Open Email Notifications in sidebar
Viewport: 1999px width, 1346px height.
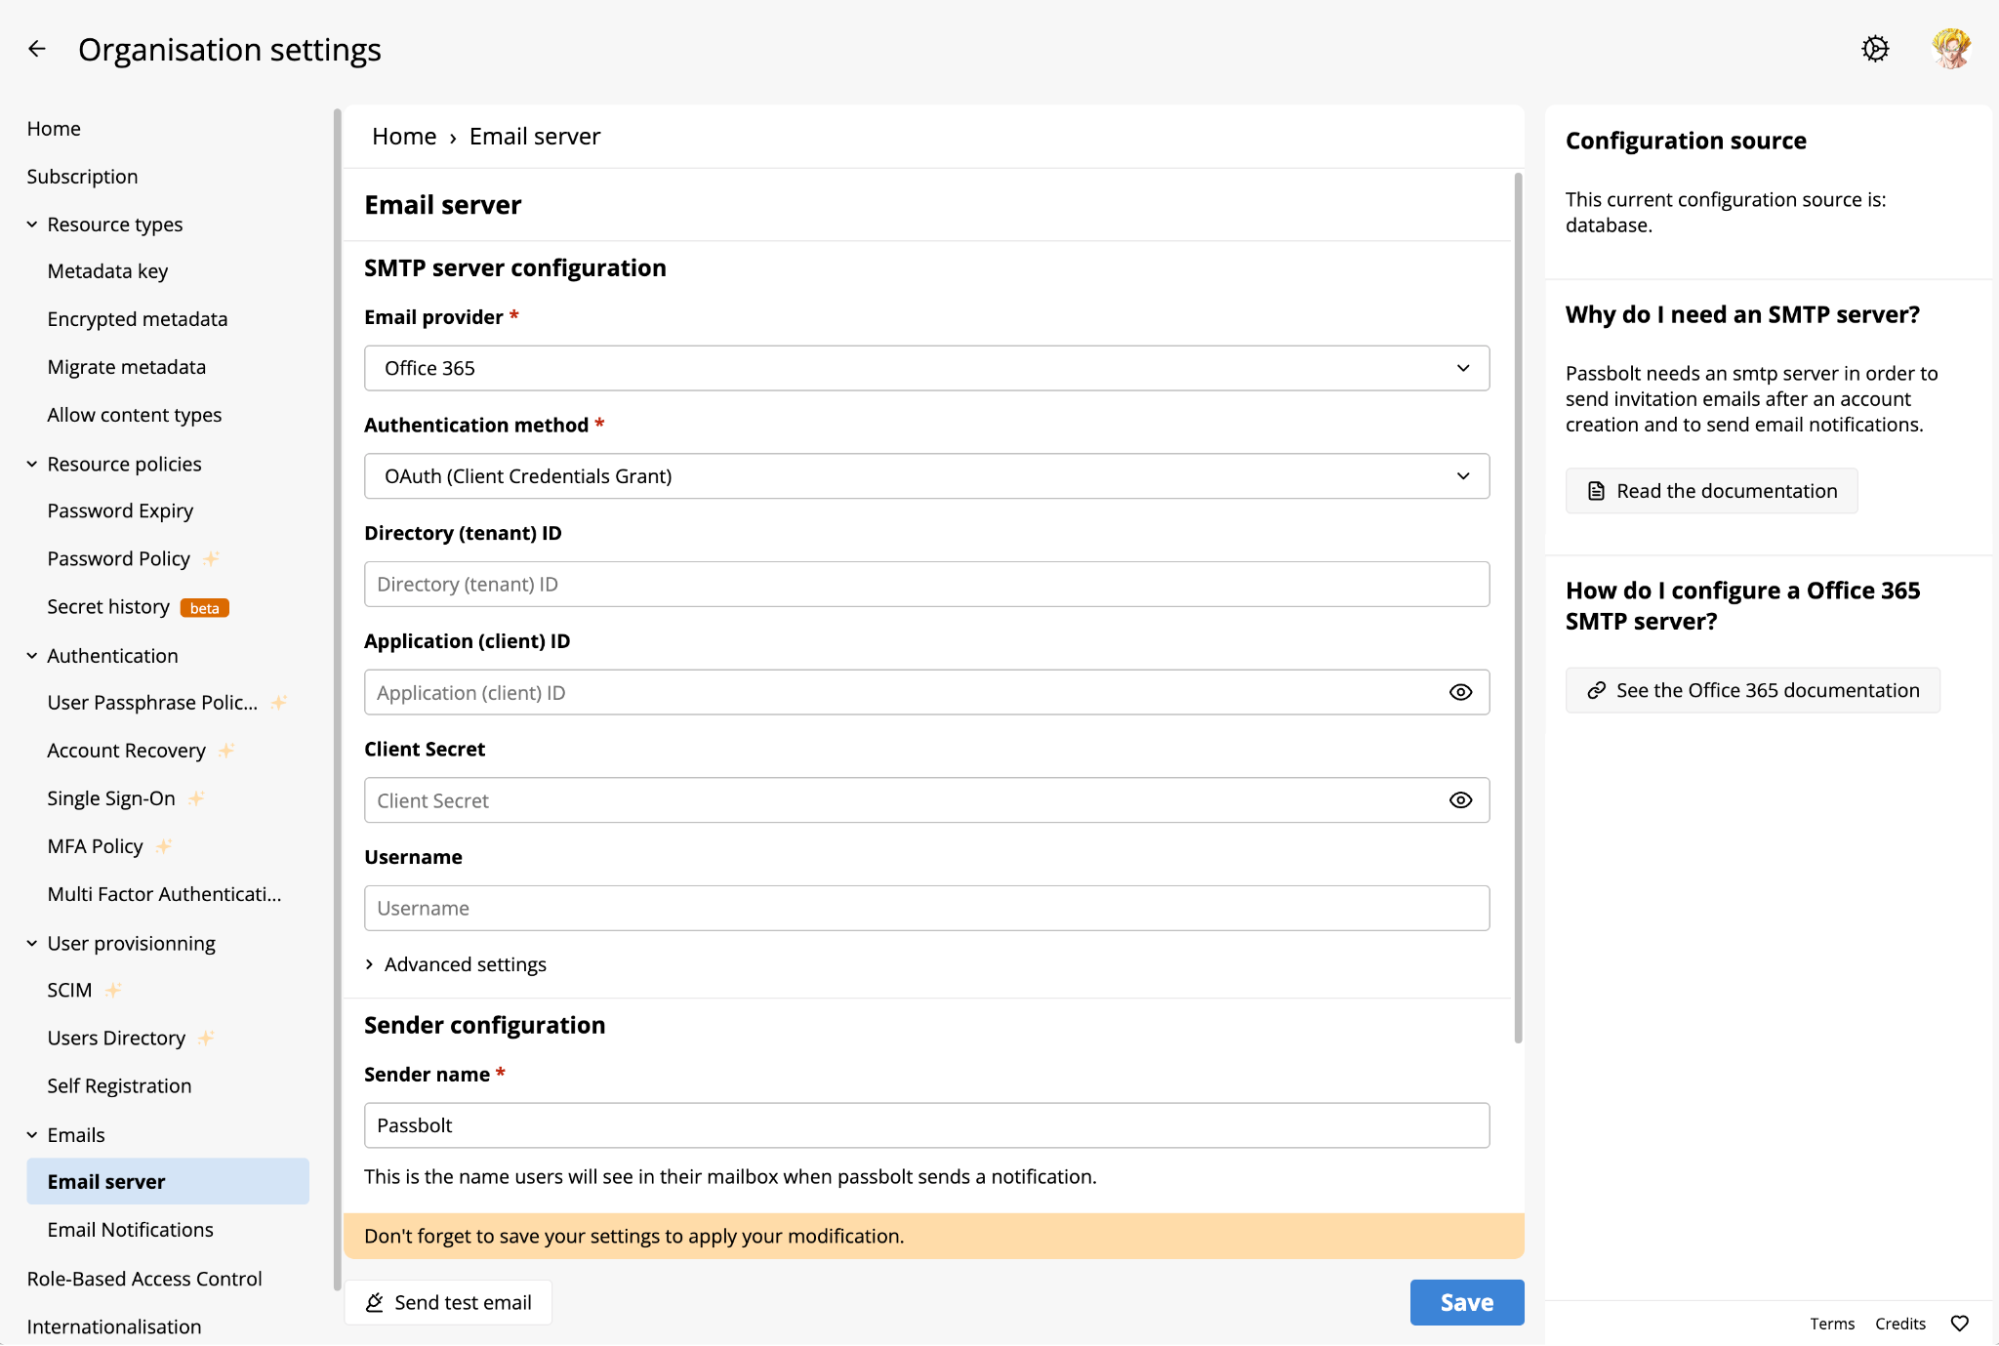[x=130, y=1229]
